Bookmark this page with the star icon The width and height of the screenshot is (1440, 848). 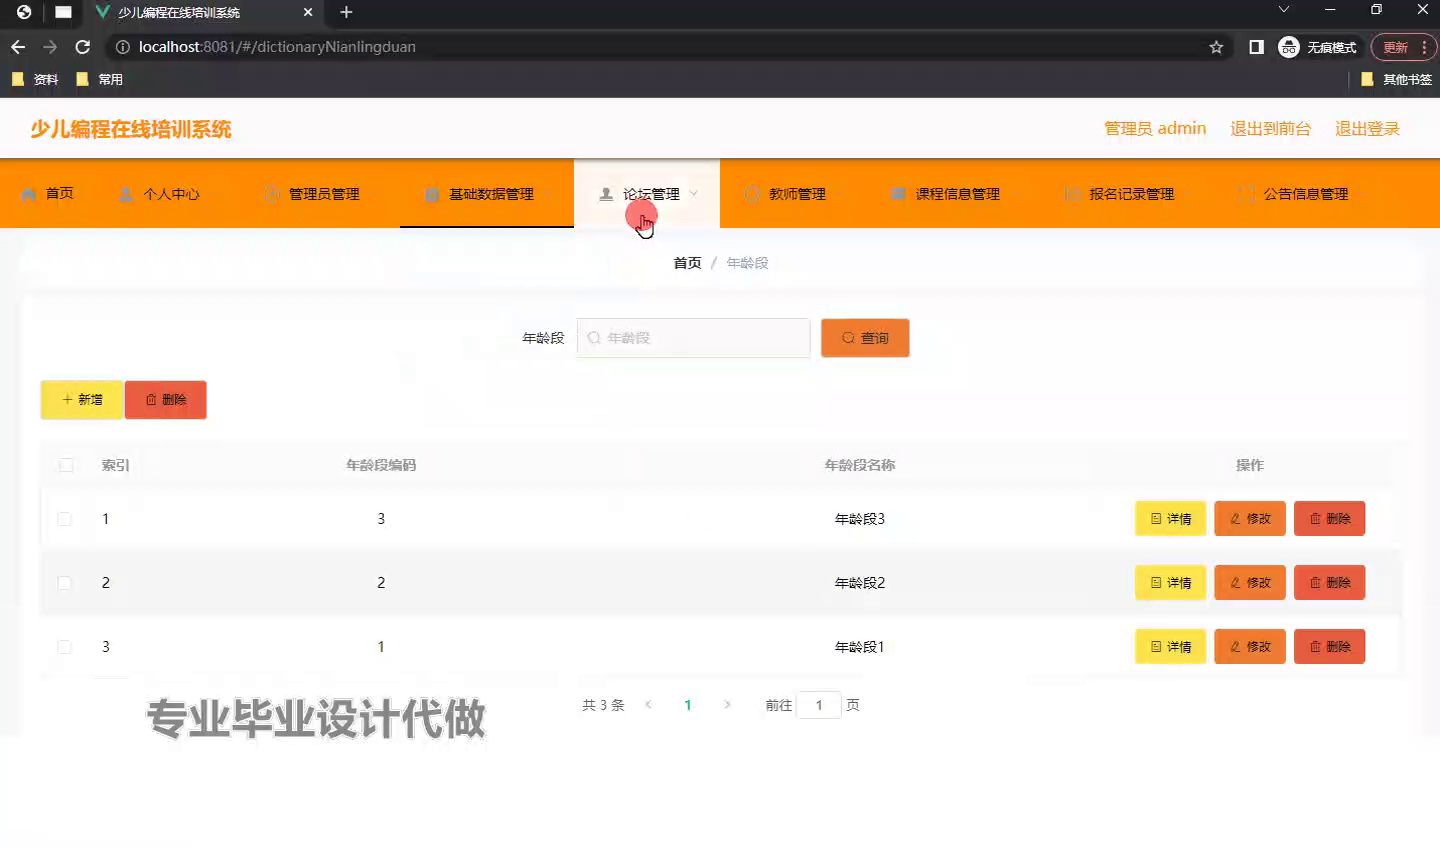(x=1216, y=47)
